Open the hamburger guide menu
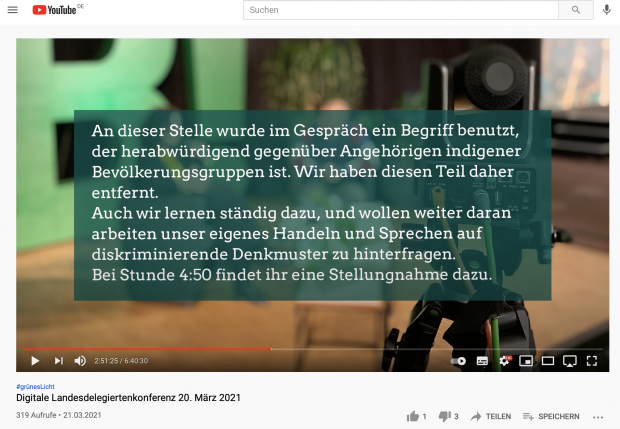Image resolution: width=620 pixels, height=429 pixels. (x=12, y=10)
